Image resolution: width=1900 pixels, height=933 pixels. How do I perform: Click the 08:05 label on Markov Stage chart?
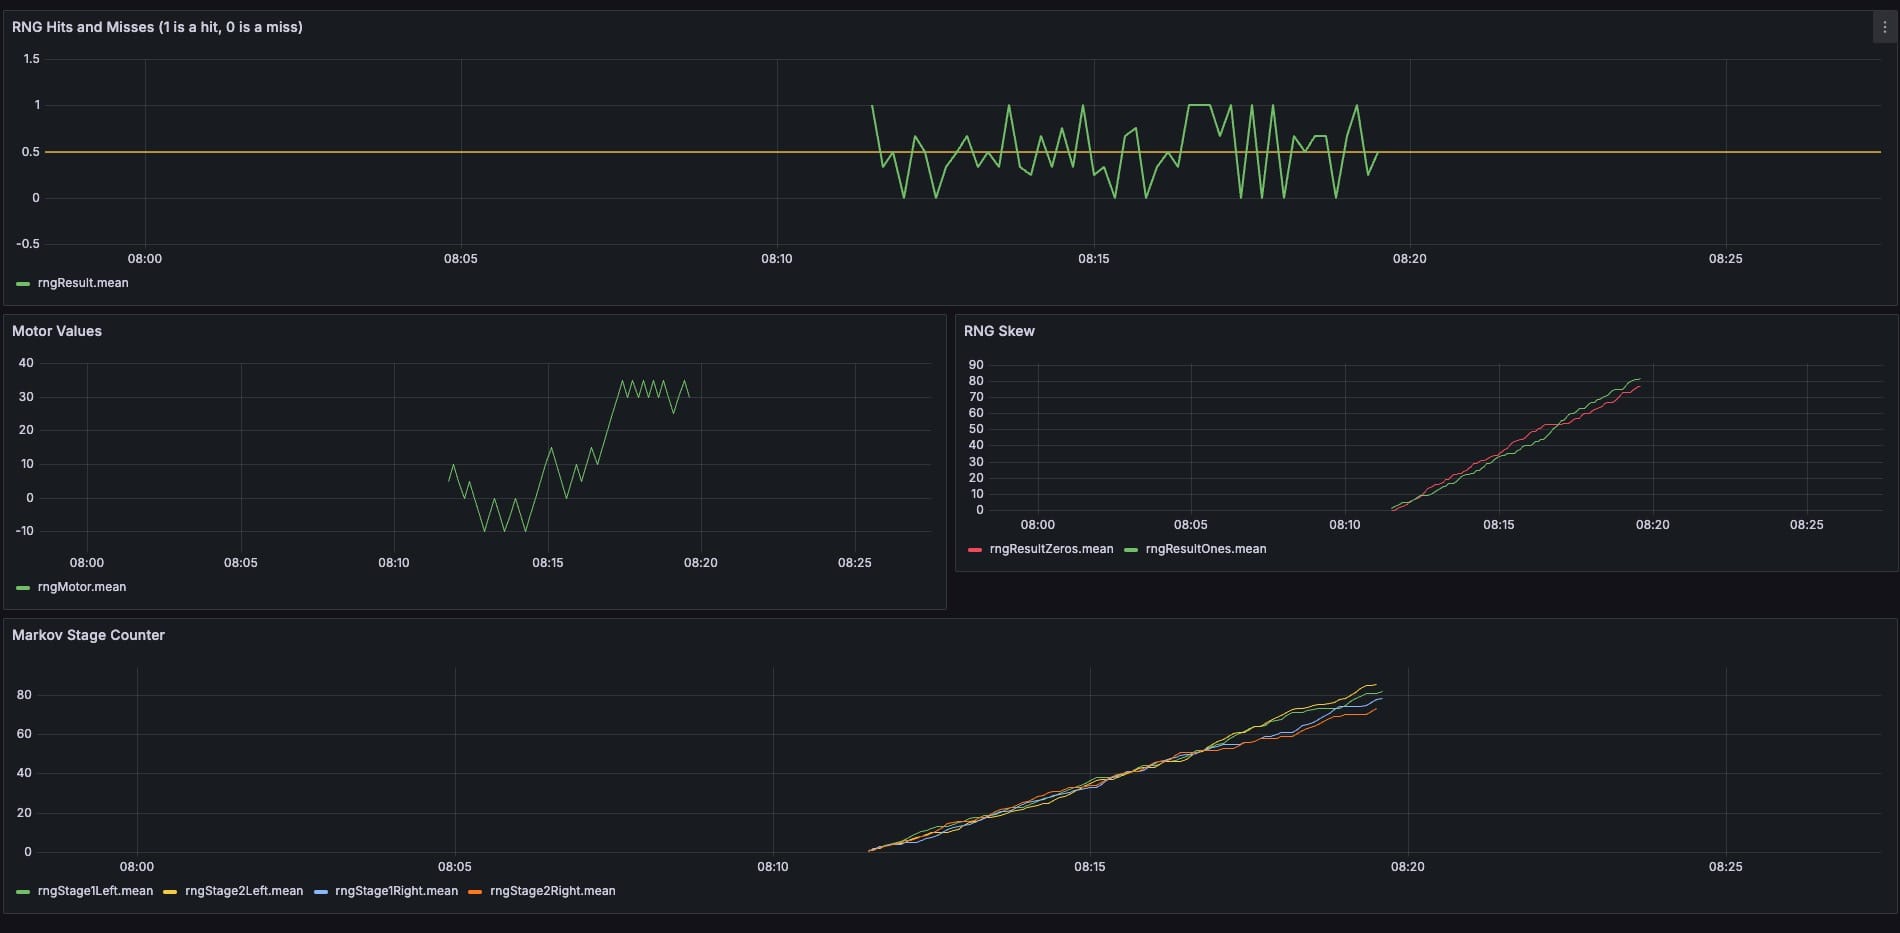pyautogui.click(x=454, y=867)
